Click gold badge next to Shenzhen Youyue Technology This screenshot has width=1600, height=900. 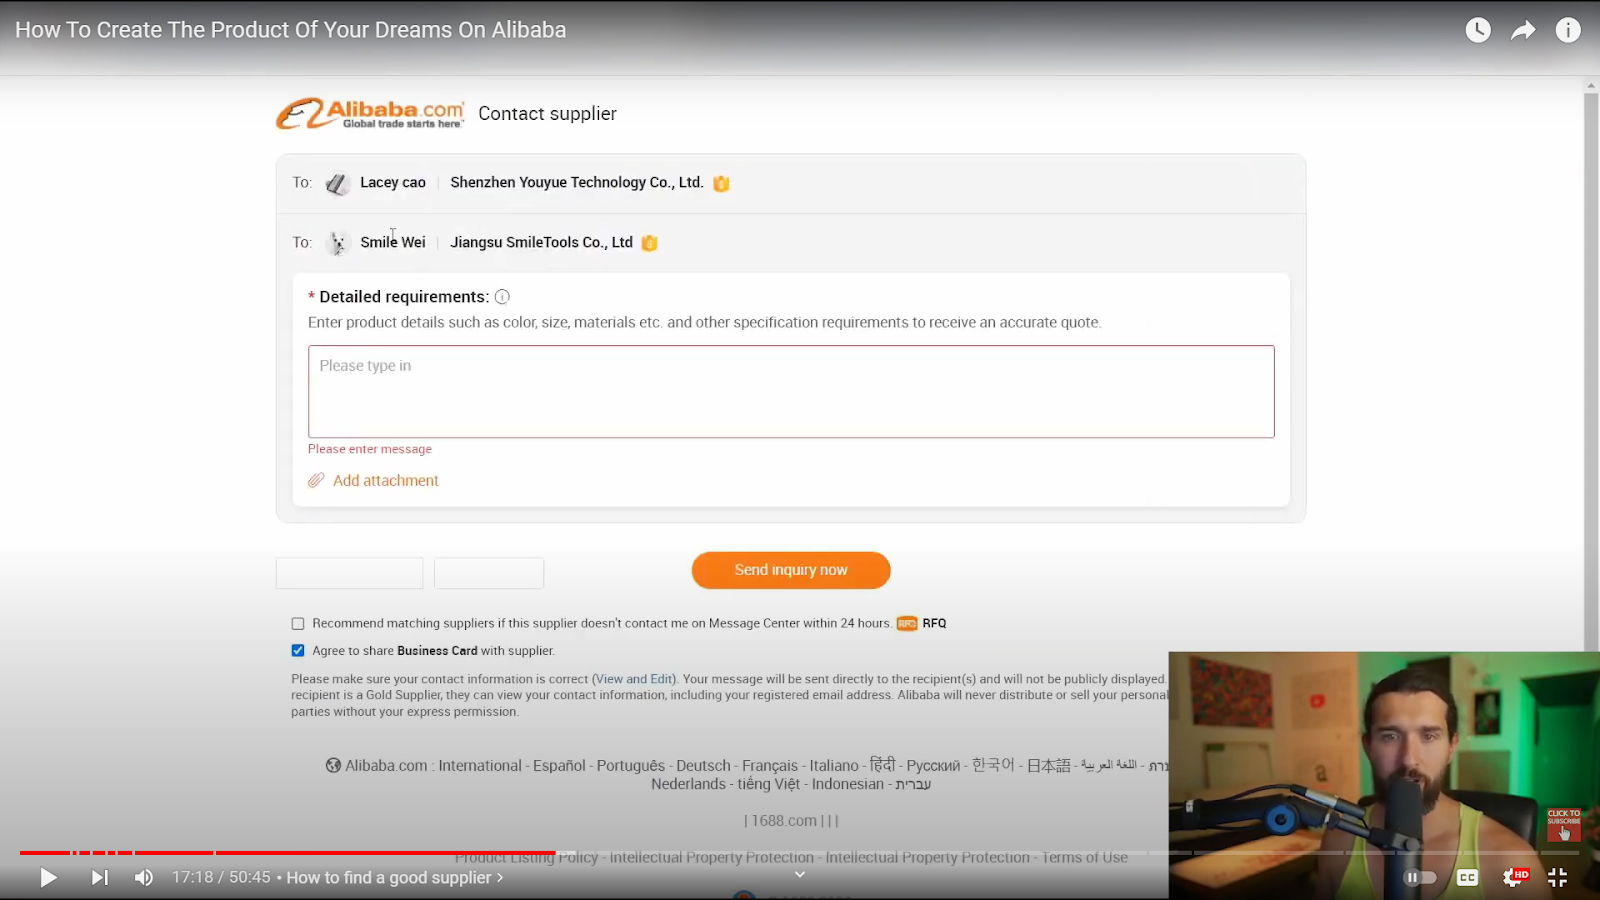click(721, 183)
